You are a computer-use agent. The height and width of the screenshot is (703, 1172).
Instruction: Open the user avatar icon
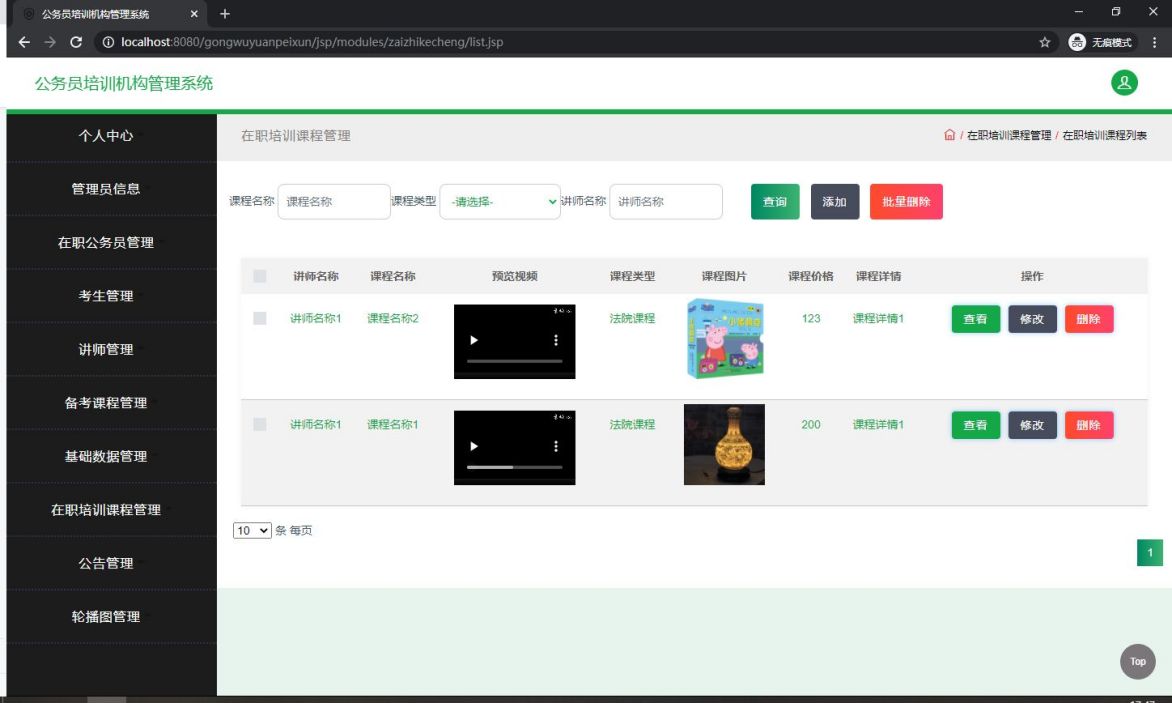1123,83
